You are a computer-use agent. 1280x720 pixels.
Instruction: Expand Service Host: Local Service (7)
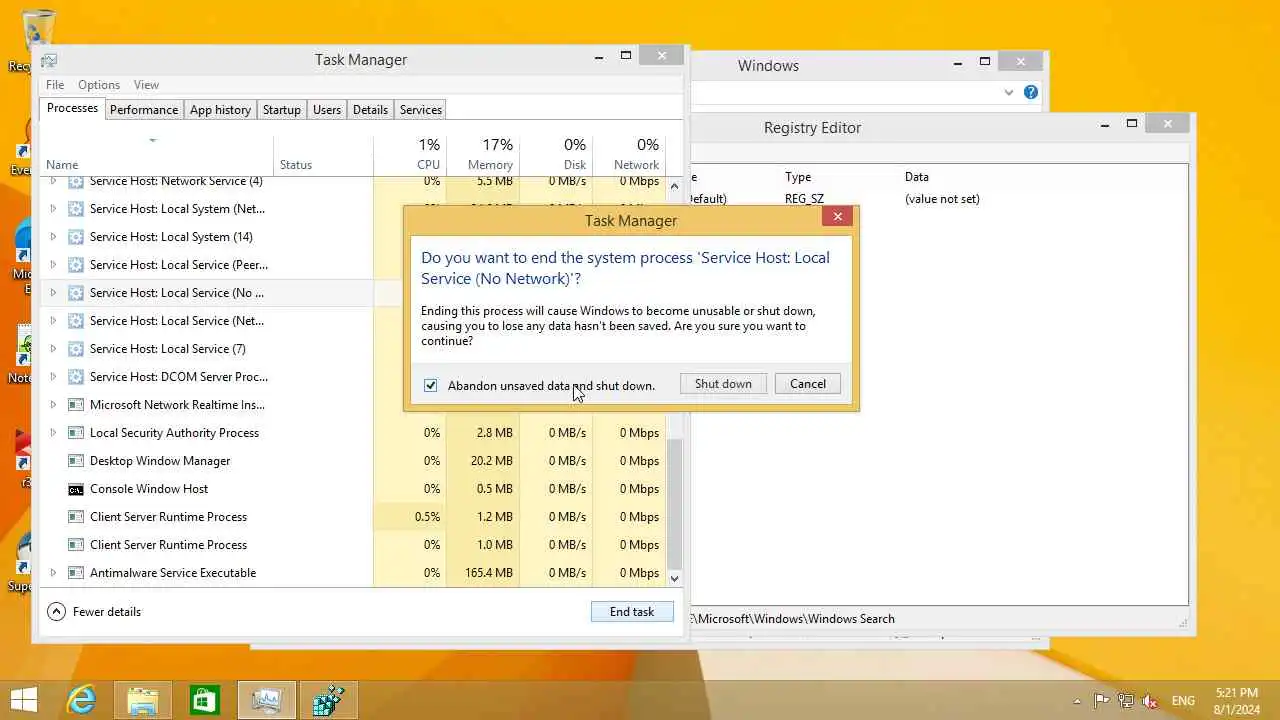pos(53,349)
